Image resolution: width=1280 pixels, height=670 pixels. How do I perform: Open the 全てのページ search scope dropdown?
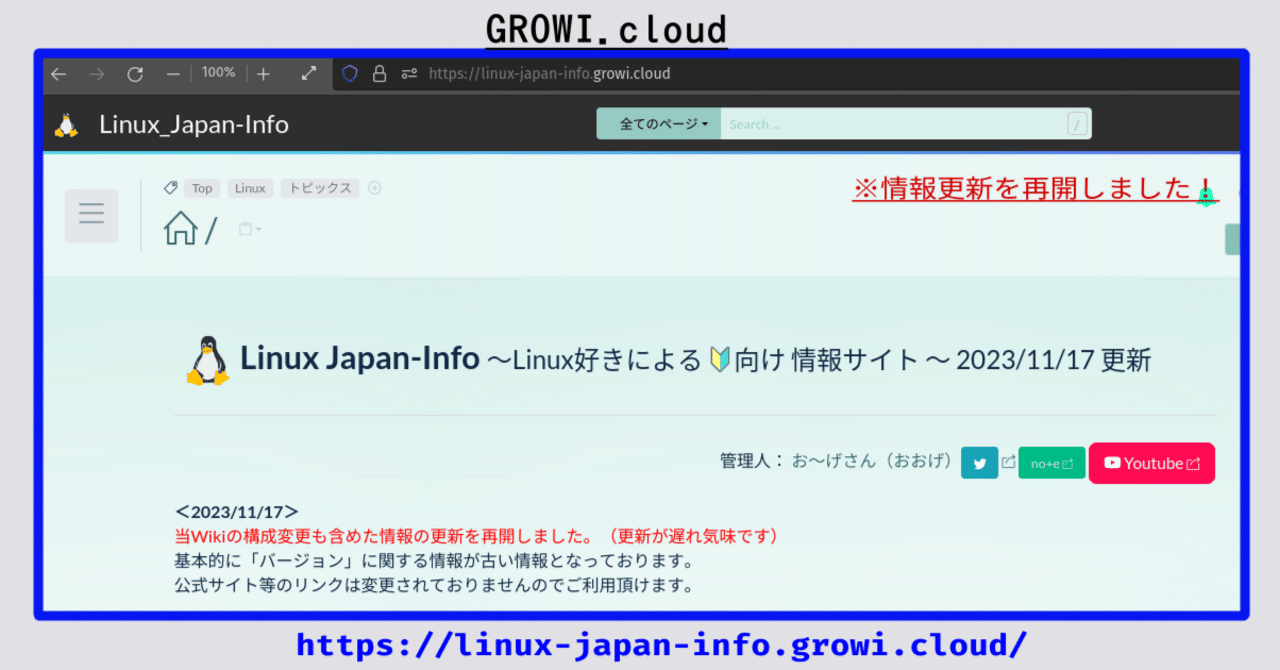point(658,124)
